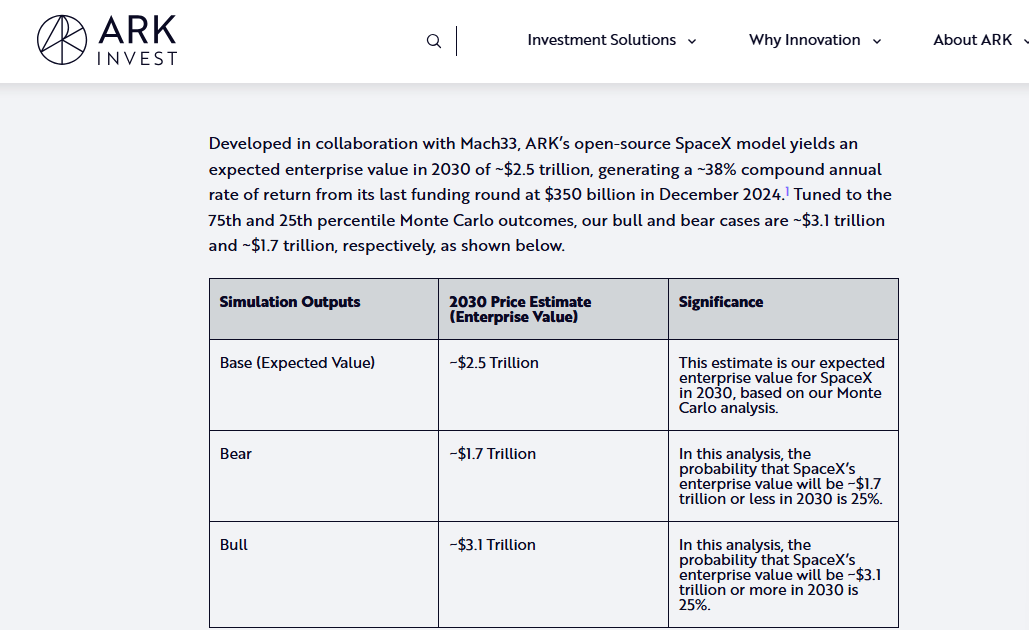The height and width of the screenshot is (630, 1029).
Task: Select the About ARK menu item
Action: 972,40
